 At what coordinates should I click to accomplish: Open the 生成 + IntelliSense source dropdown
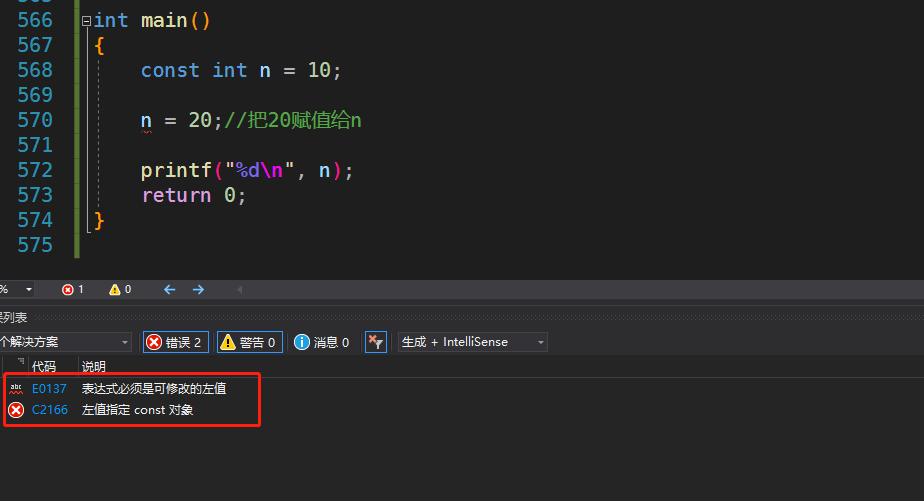point(473,342)
